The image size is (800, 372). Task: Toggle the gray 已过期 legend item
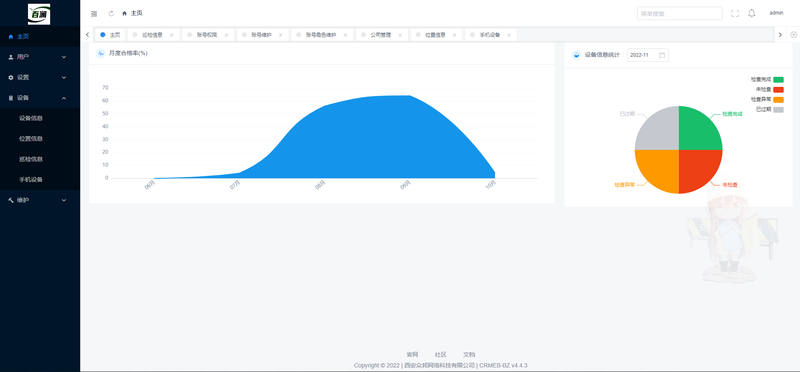pyautogui.click(x=769, y=110)
